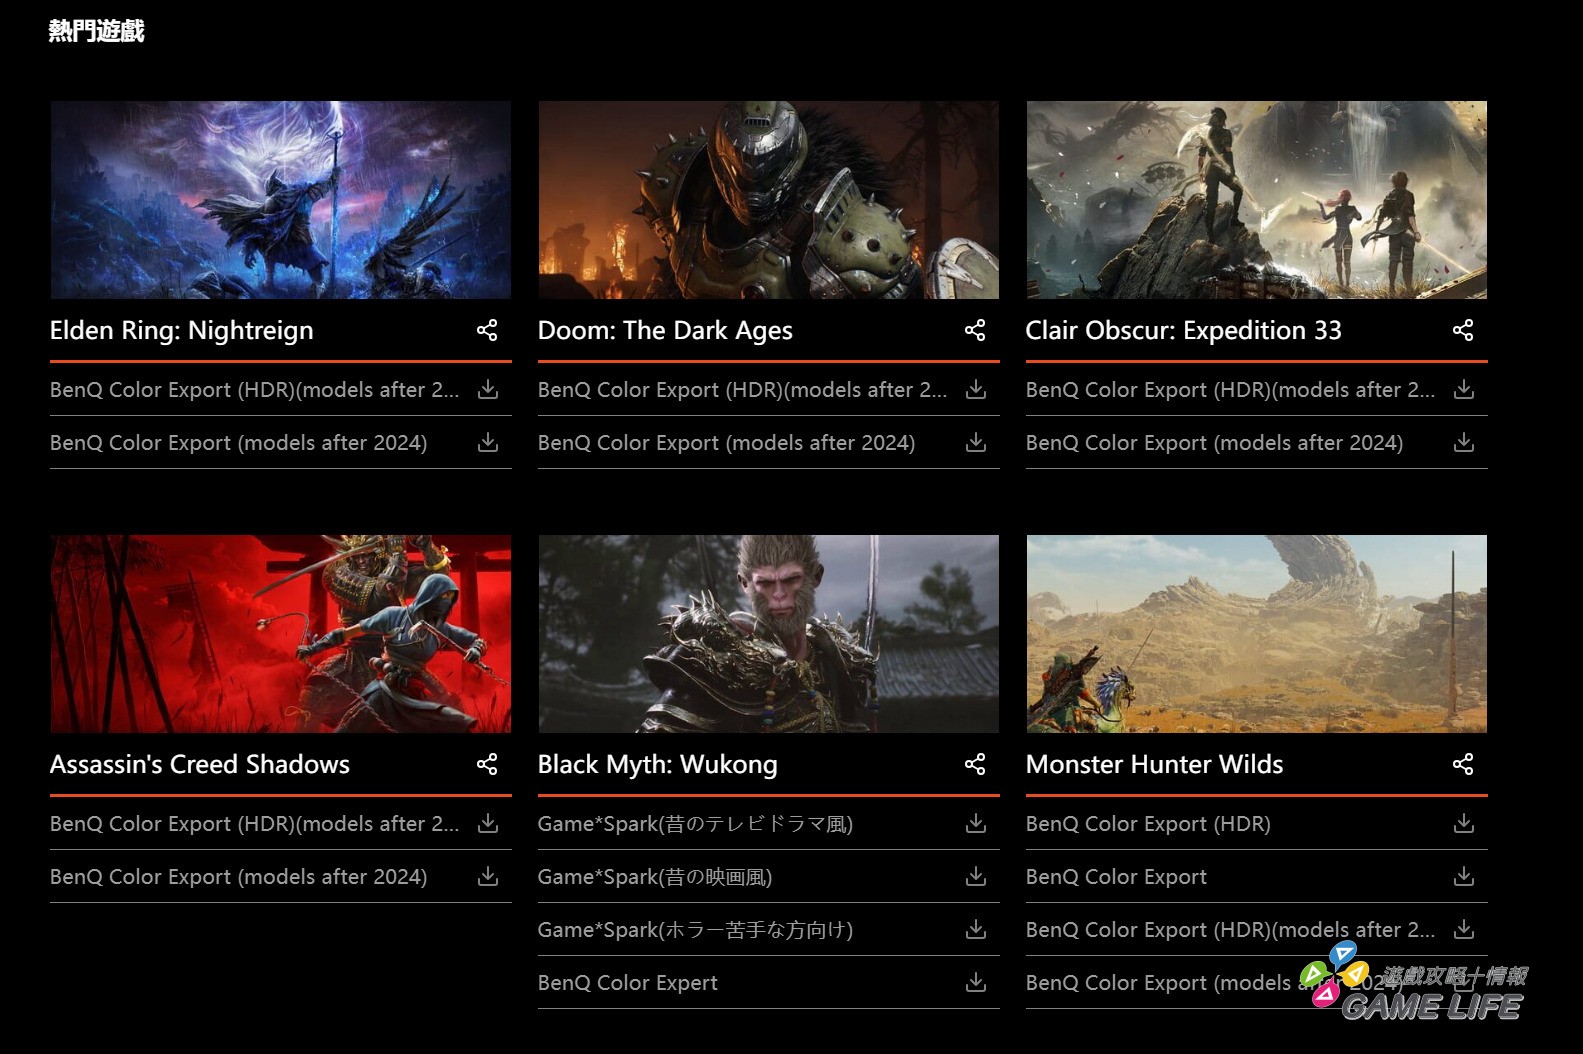Viewport: 1583px width, 1054px height.
Task: Share the Monster Hunter Wilds entry
Action: 1463,764
